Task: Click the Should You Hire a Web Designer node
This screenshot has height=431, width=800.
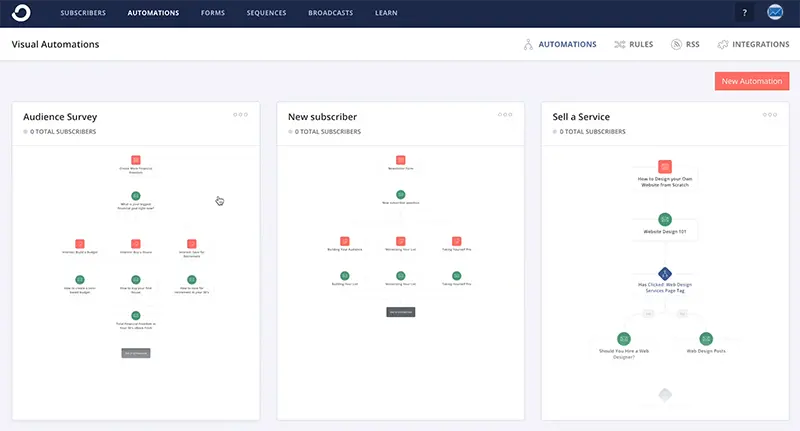Action: 624,339
